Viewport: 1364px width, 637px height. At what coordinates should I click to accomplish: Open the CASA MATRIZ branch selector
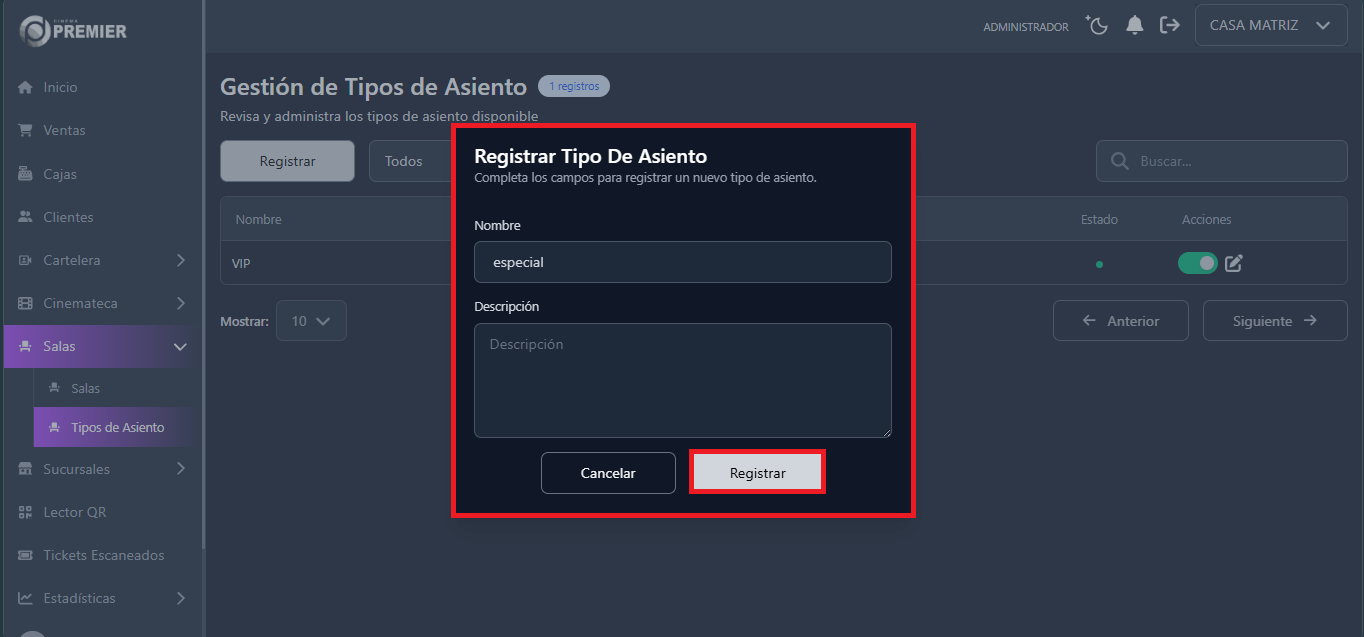click(x=1270, y=24)
